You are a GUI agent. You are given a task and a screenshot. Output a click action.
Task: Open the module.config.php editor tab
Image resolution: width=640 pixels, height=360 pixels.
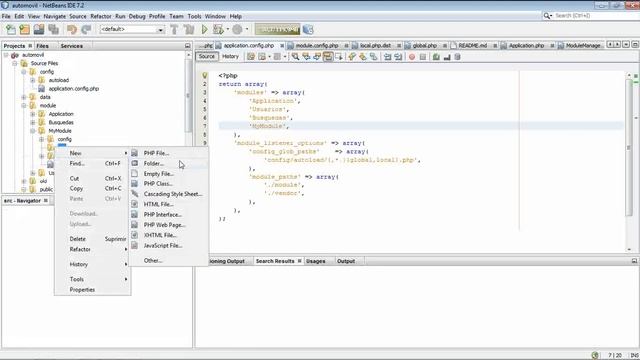tap(317, 45)
